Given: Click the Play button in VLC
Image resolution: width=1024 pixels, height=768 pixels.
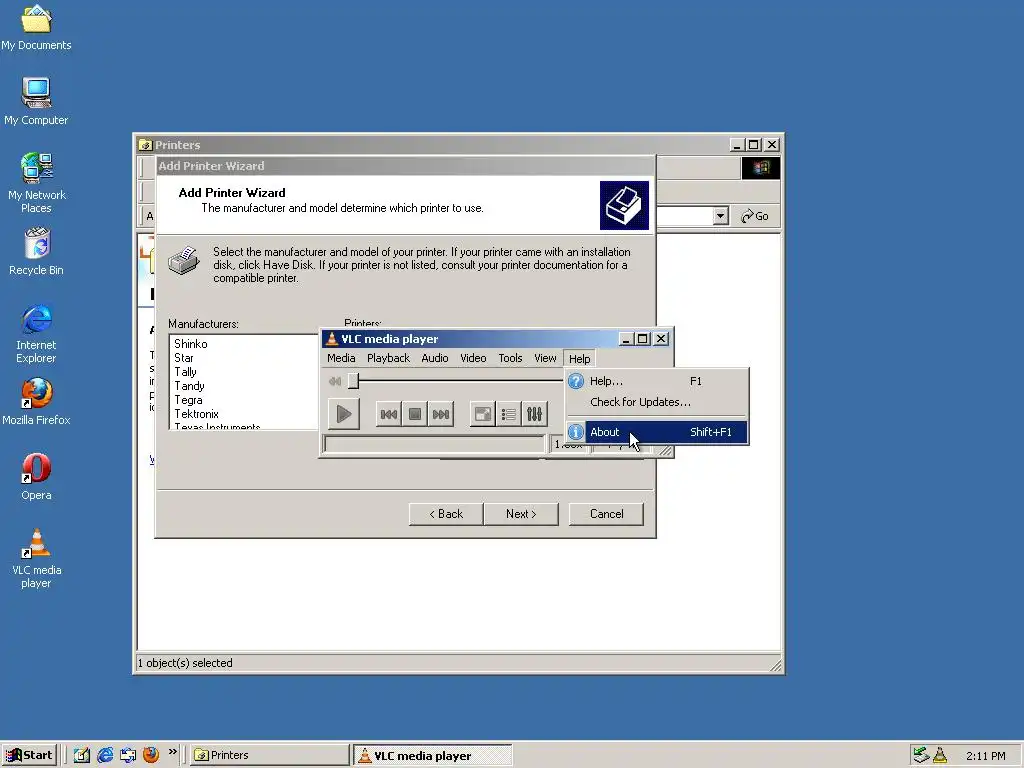Looking at the screenshot, I should click(x=344, y=414).
